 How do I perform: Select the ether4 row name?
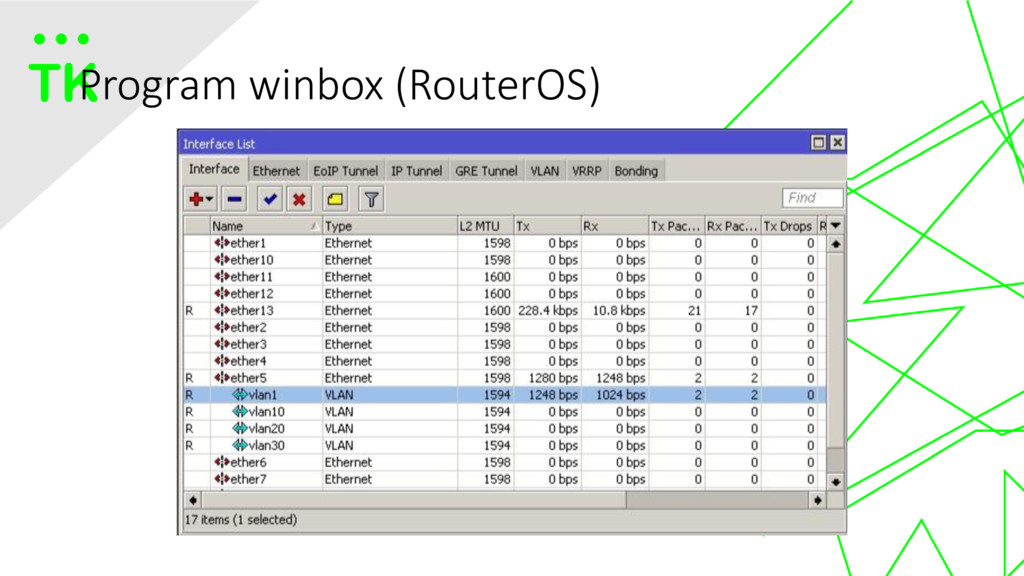point(248,362)
